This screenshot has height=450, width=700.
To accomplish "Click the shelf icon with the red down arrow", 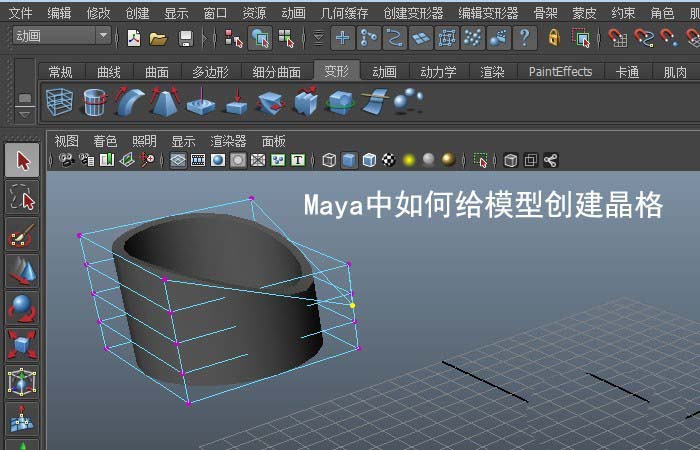I will coord(236,102).
